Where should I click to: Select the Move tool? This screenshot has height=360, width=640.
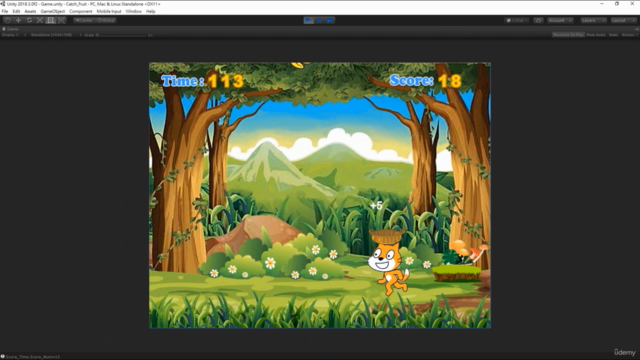(18, 20)
